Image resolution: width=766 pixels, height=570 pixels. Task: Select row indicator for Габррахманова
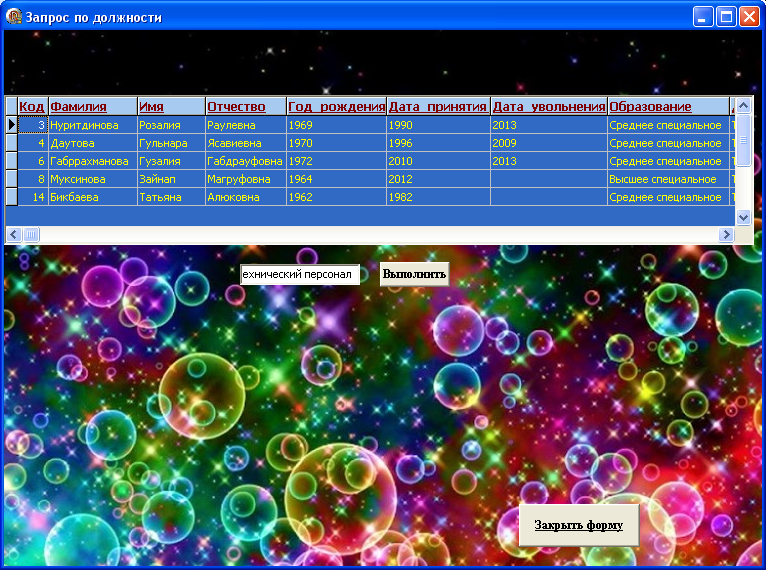pyautogui.click(x=12, y=161)
